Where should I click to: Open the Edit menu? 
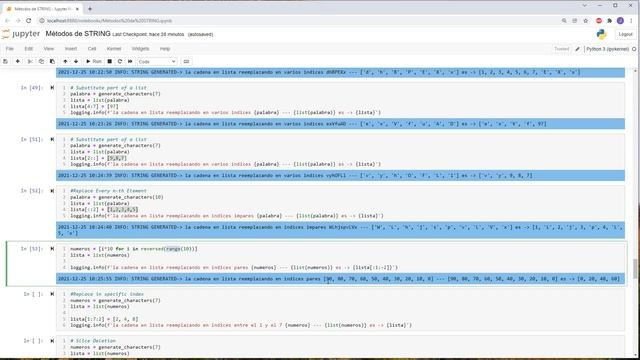[28, 49]
